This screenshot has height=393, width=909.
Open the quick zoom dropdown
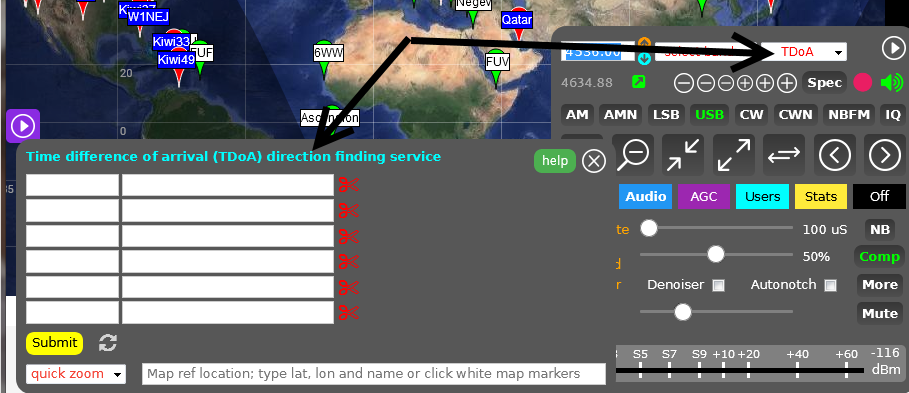pos(76,374)
